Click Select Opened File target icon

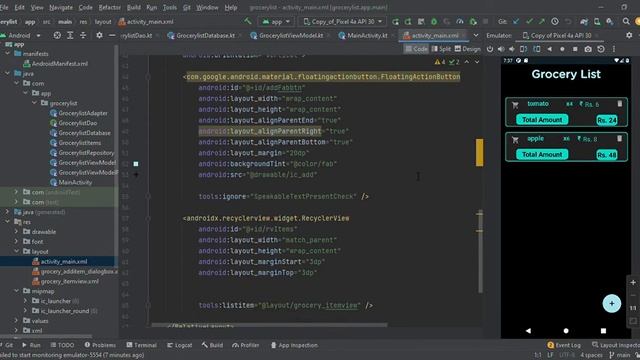tap(57, 36)
